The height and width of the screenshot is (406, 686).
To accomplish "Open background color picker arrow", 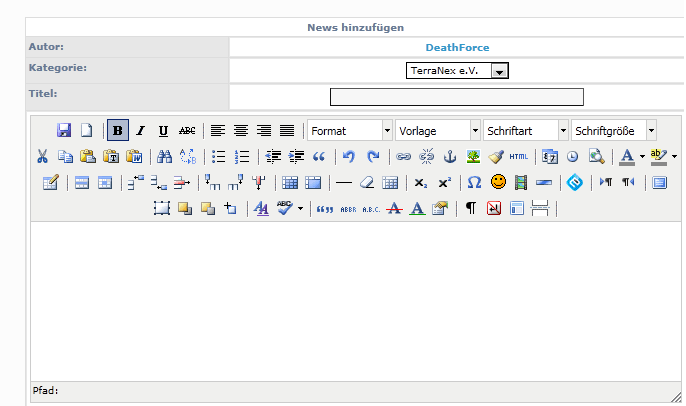I will coord(674,156).
